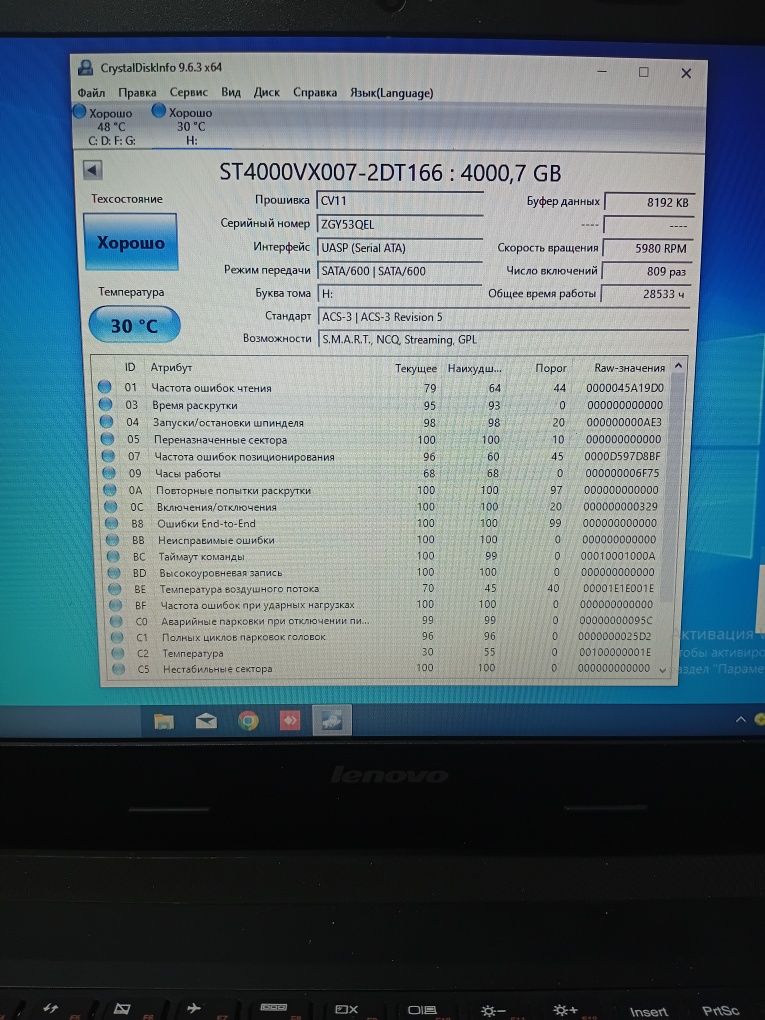Click the attribute list scroll down arrow
765x1020 pixels.
pyautogui.click(x=664, y=669)
